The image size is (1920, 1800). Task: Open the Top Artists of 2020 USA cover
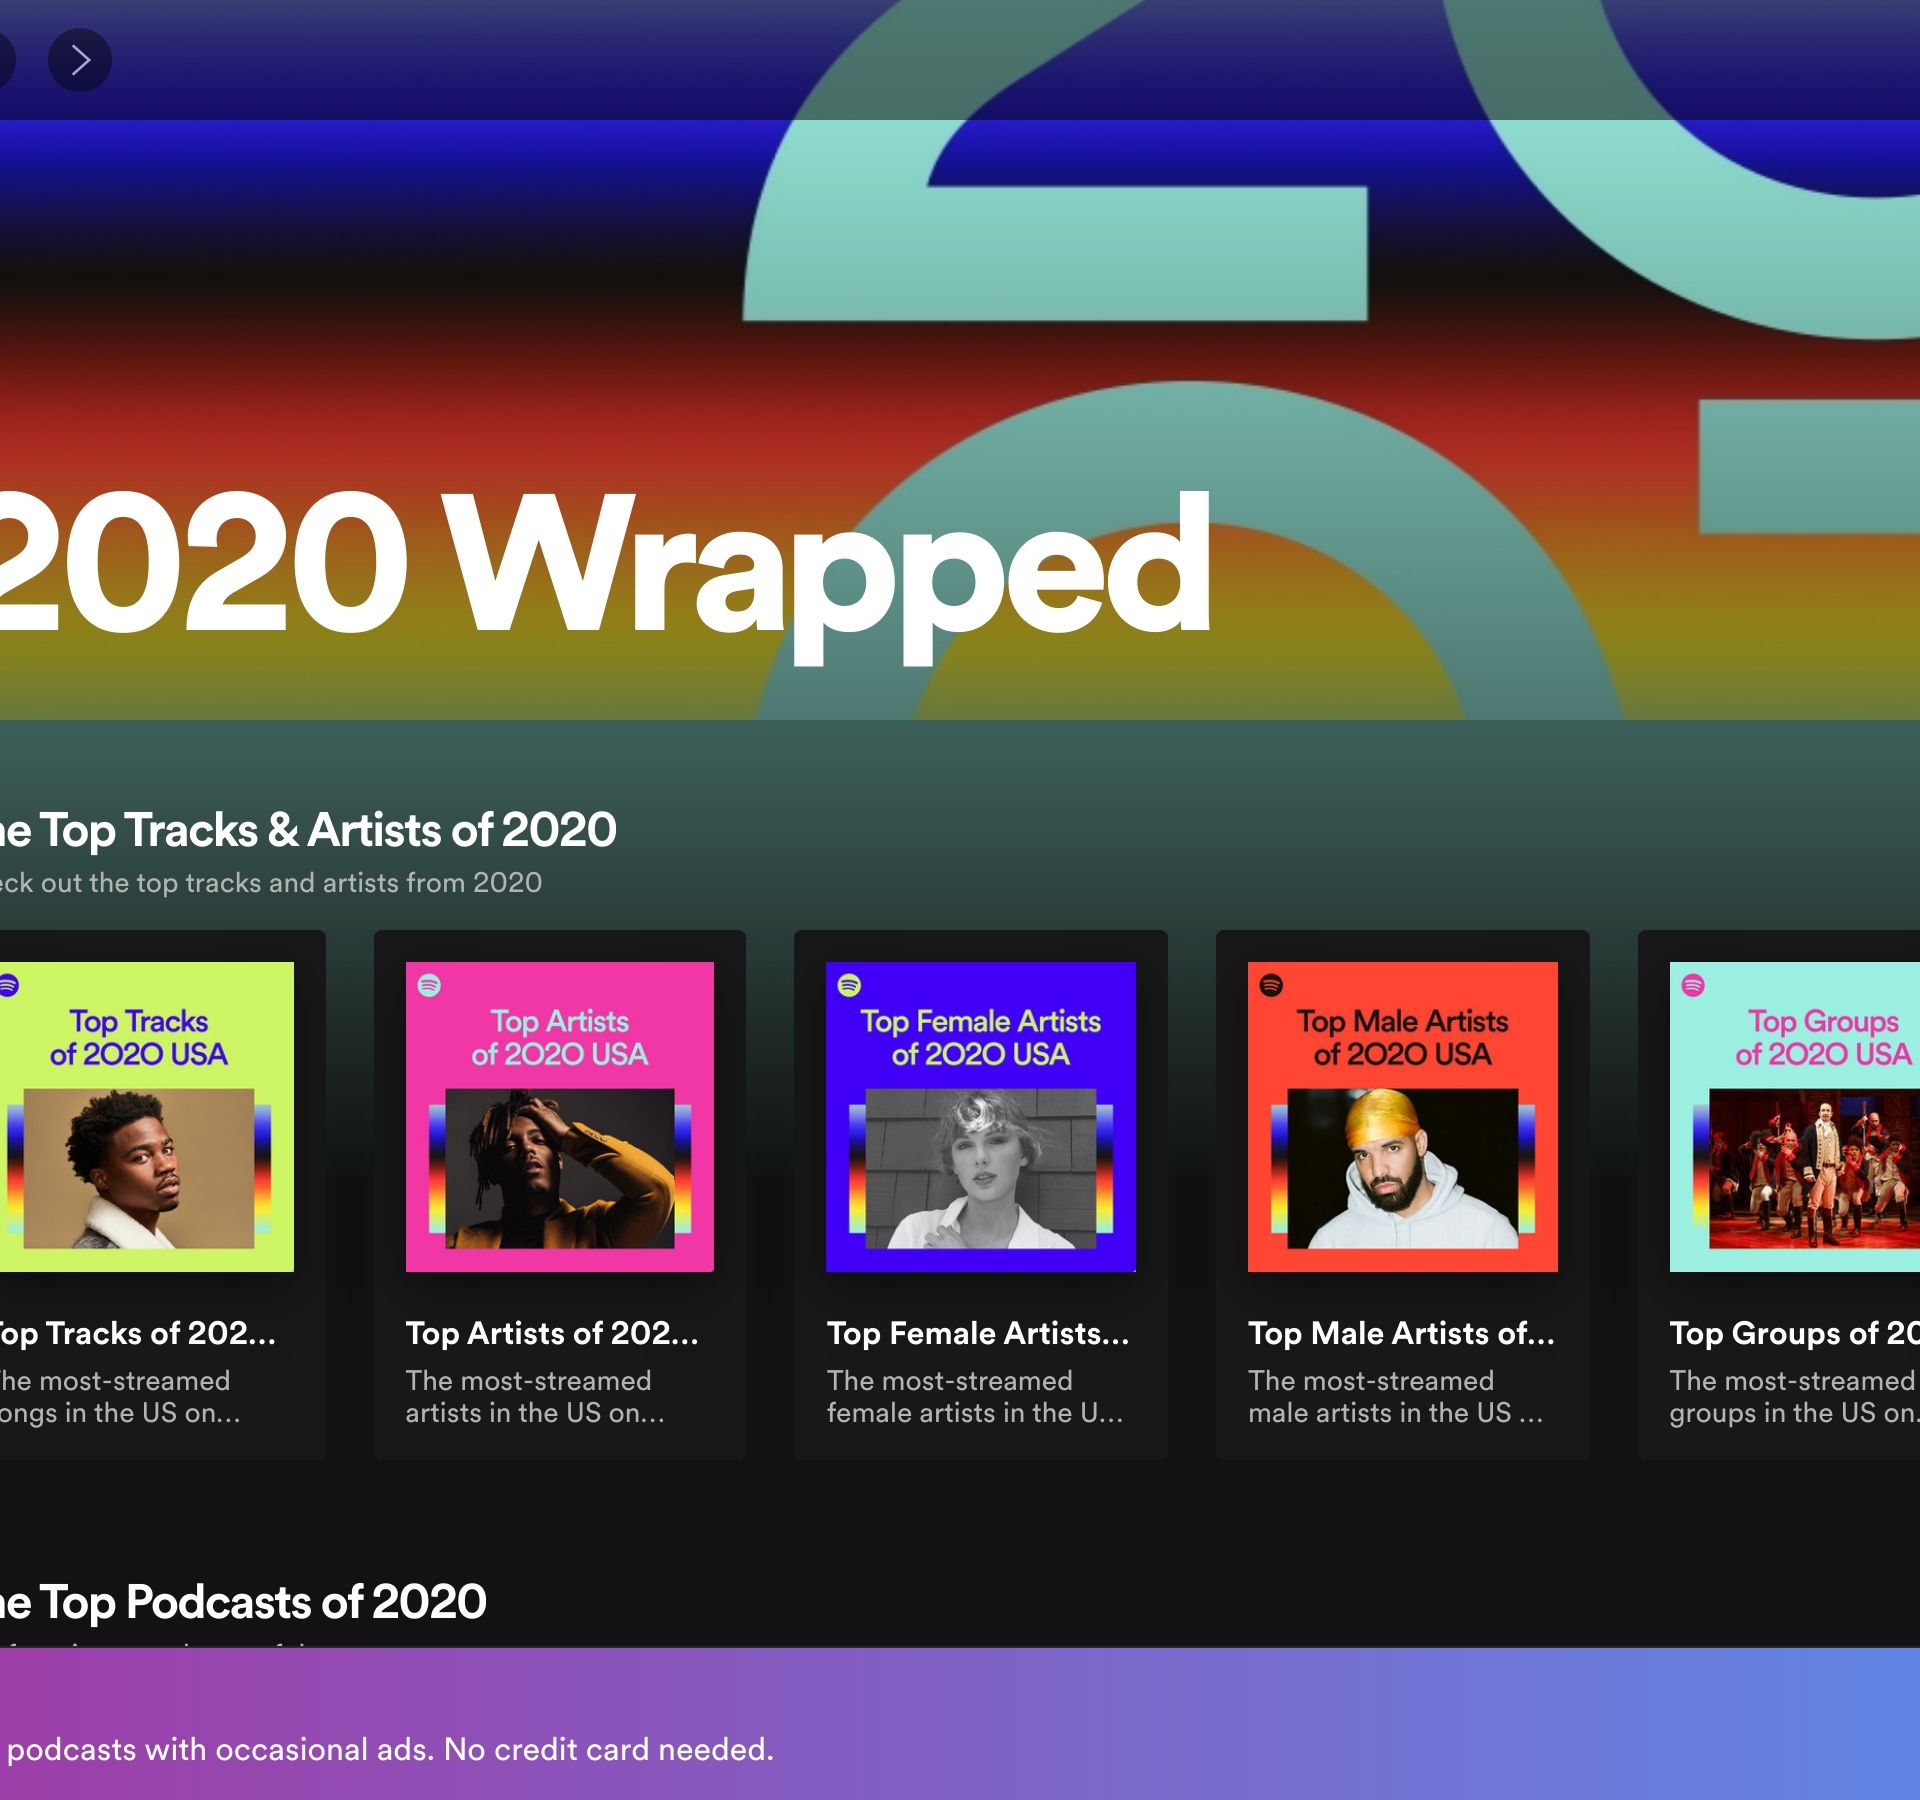pyautogui.click(x=560, y=1117)
